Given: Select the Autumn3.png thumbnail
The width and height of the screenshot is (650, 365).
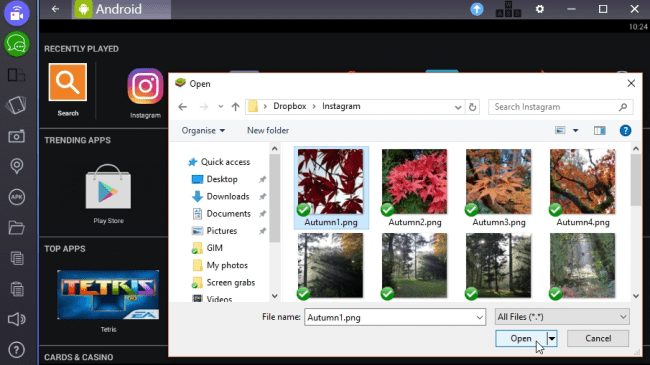Looking at the screenshot, I should click(x=499, y=181).
